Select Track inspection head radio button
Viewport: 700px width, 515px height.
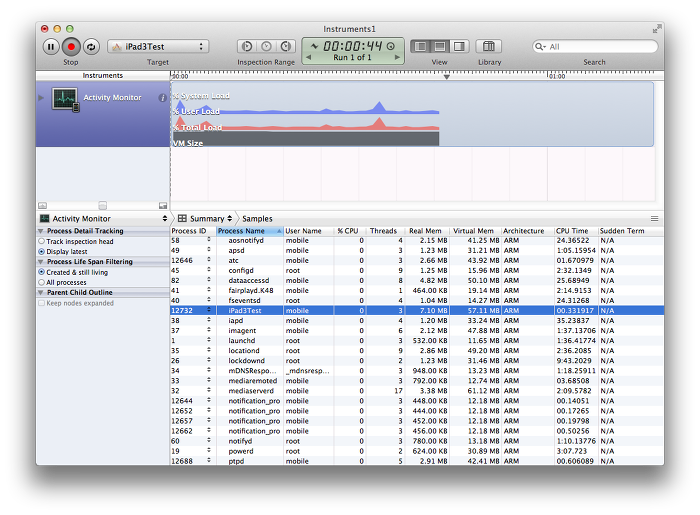coord(42,241)
